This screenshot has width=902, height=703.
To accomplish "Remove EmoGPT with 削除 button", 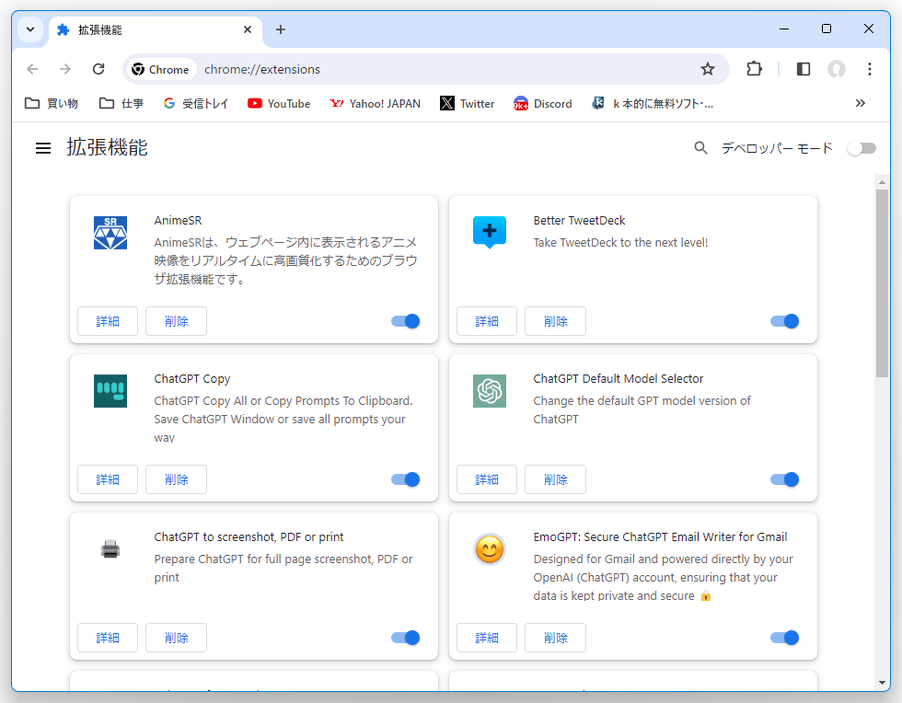I will coord(555,637).
